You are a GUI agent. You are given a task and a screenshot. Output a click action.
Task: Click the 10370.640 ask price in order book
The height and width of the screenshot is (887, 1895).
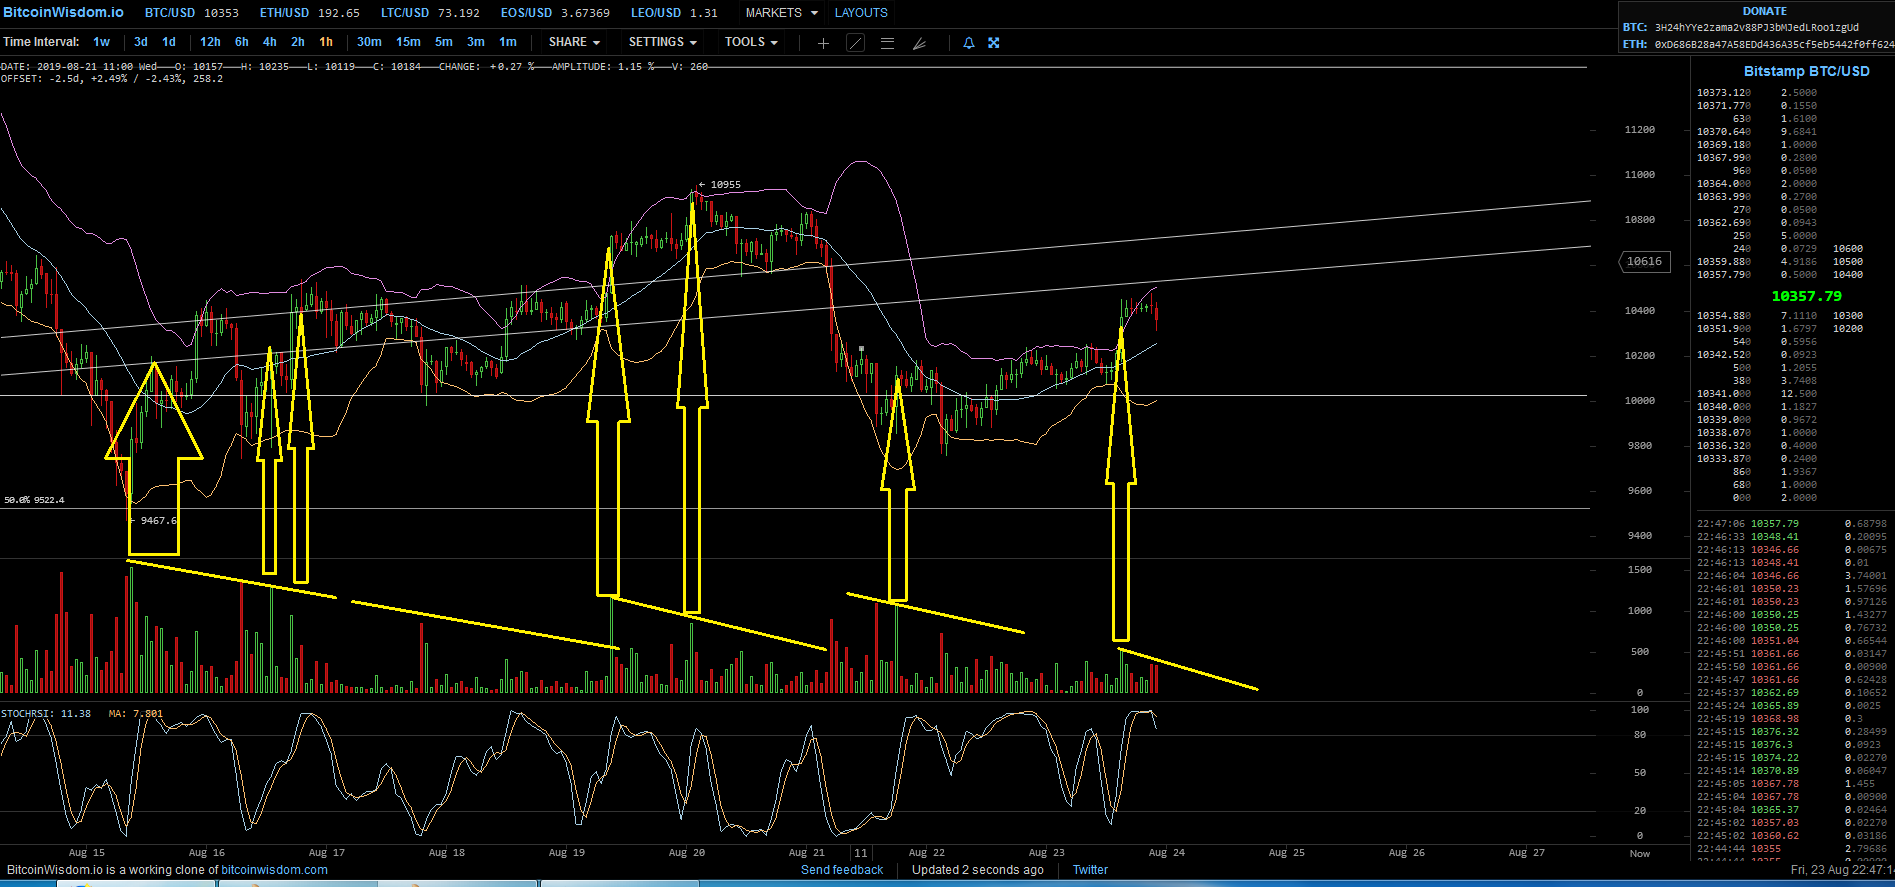(x=1724, y=132)
